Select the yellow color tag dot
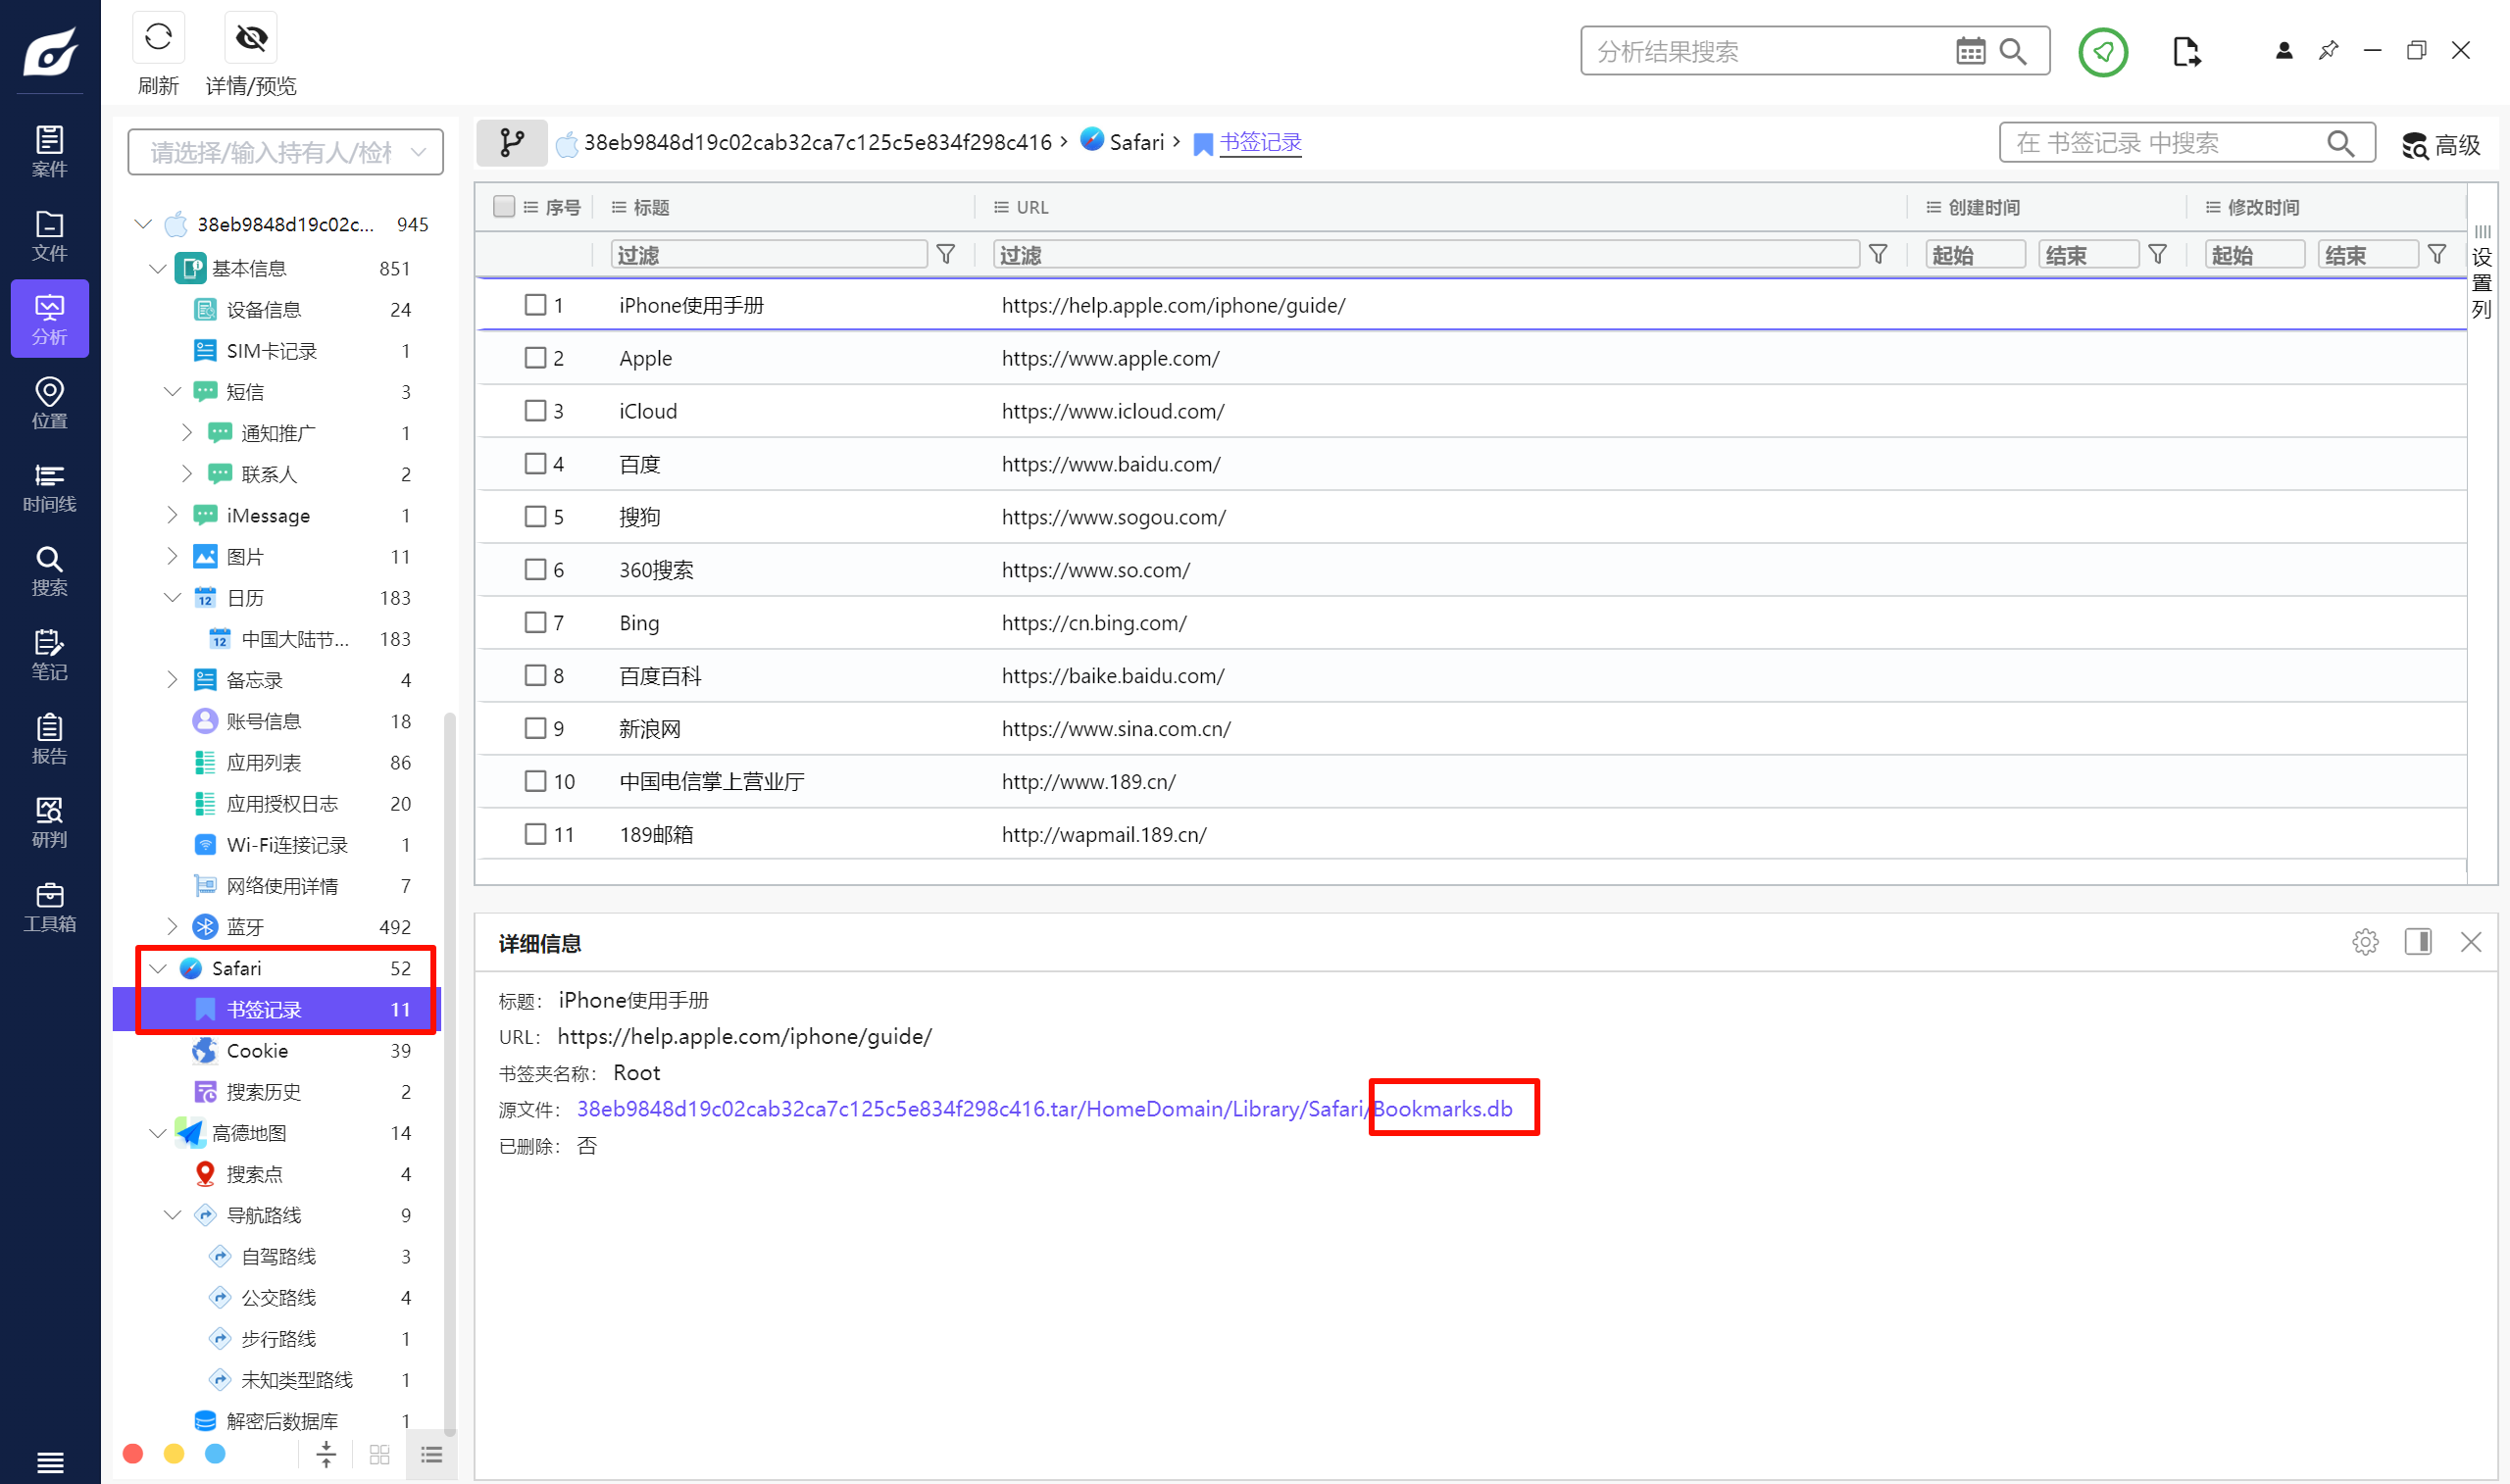This screenshot has width=2510, height=1484. (174, 1454)
